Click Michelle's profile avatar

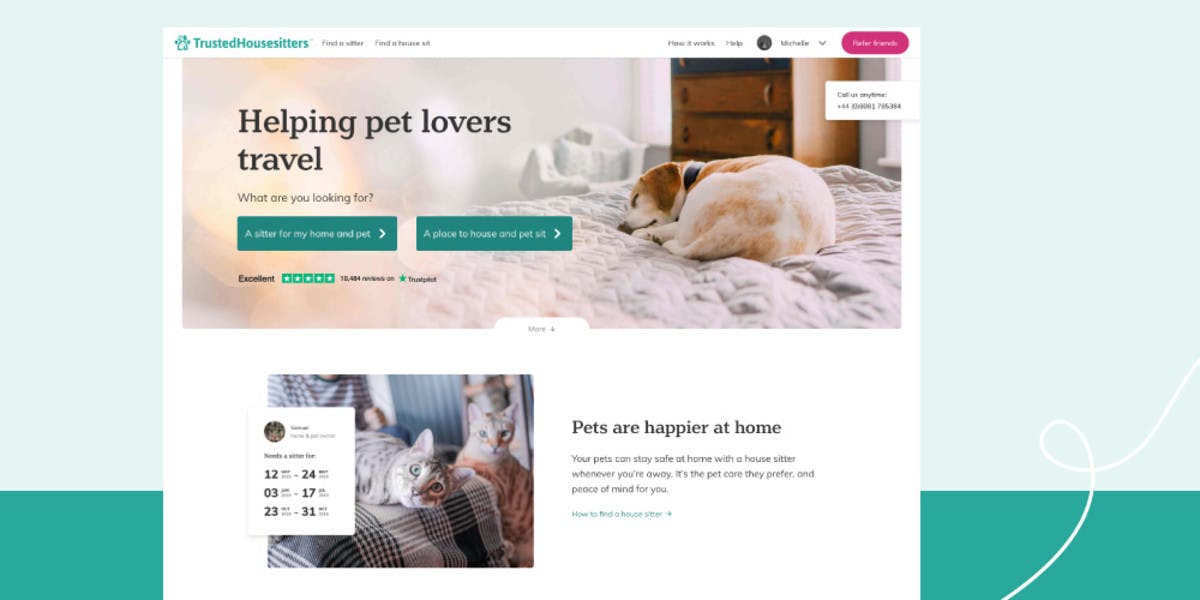764,43
